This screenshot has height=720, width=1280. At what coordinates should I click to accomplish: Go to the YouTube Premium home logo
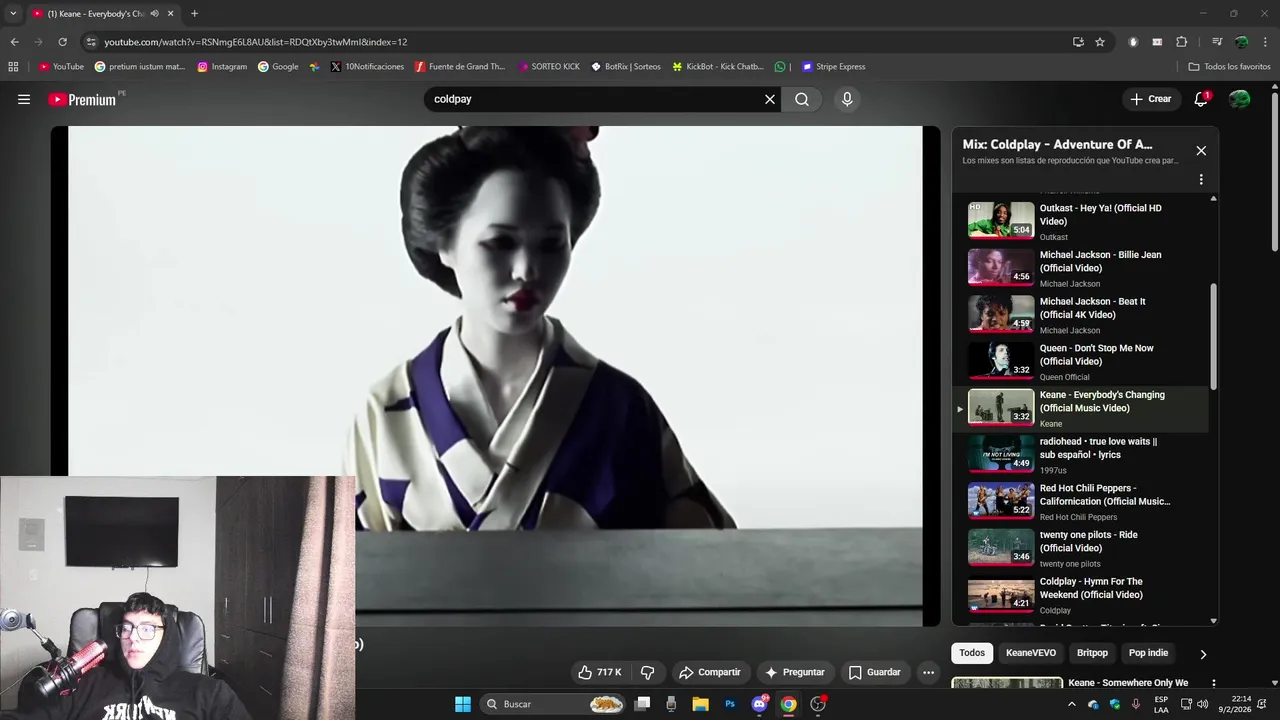82,99
